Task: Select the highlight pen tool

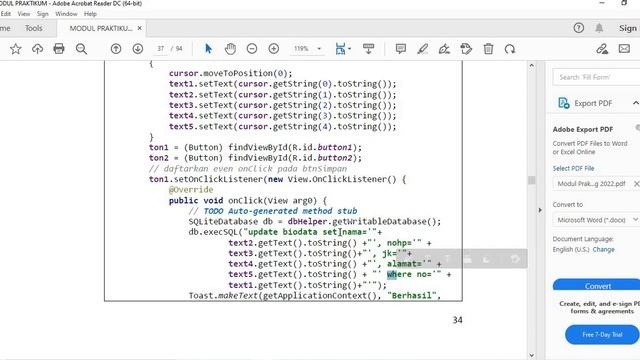Action: click(422, 49)
